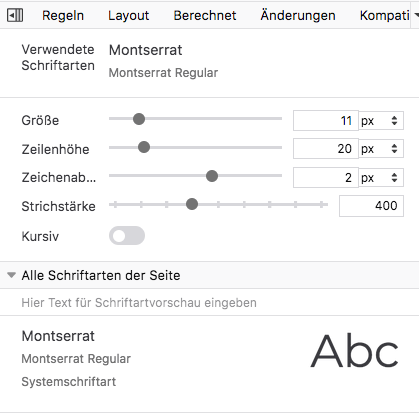
Task: Open the Berechnet tab
Action: (x=205, y=15)
